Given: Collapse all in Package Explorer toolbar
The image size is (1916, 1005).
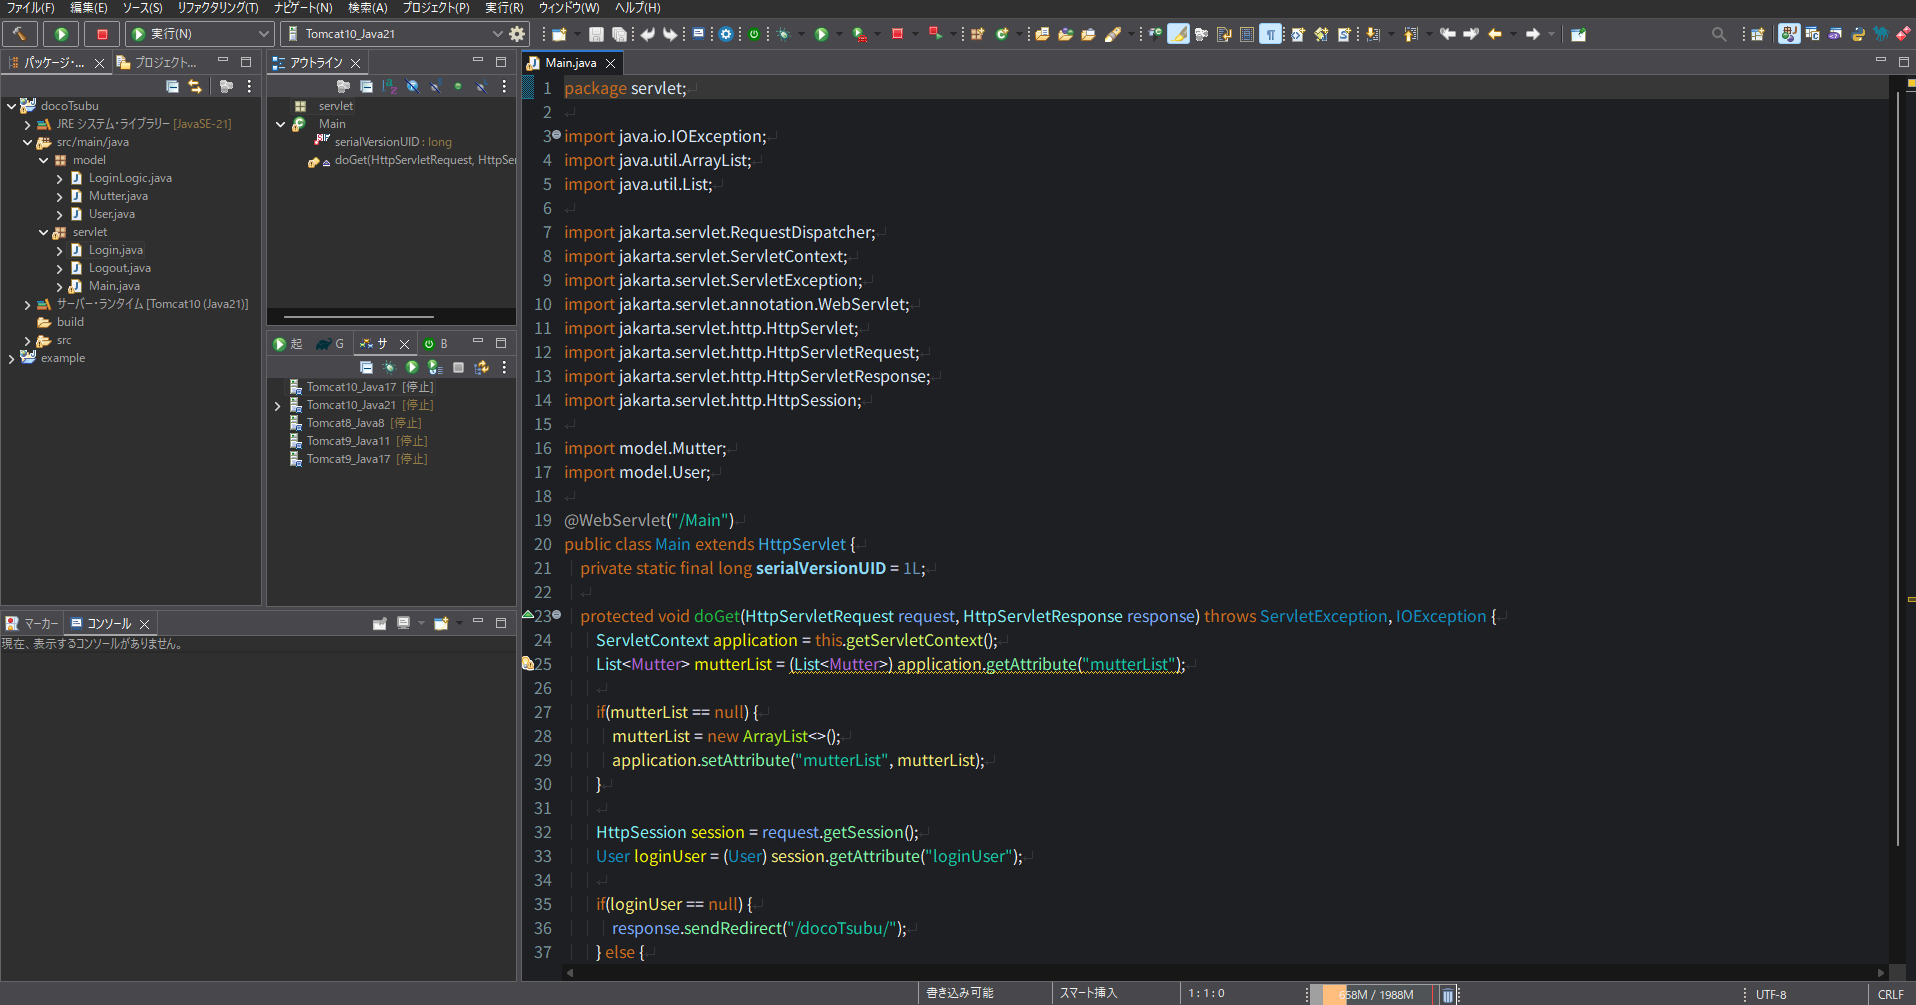Looking at the screenshot, I should [x=172, y=87].
